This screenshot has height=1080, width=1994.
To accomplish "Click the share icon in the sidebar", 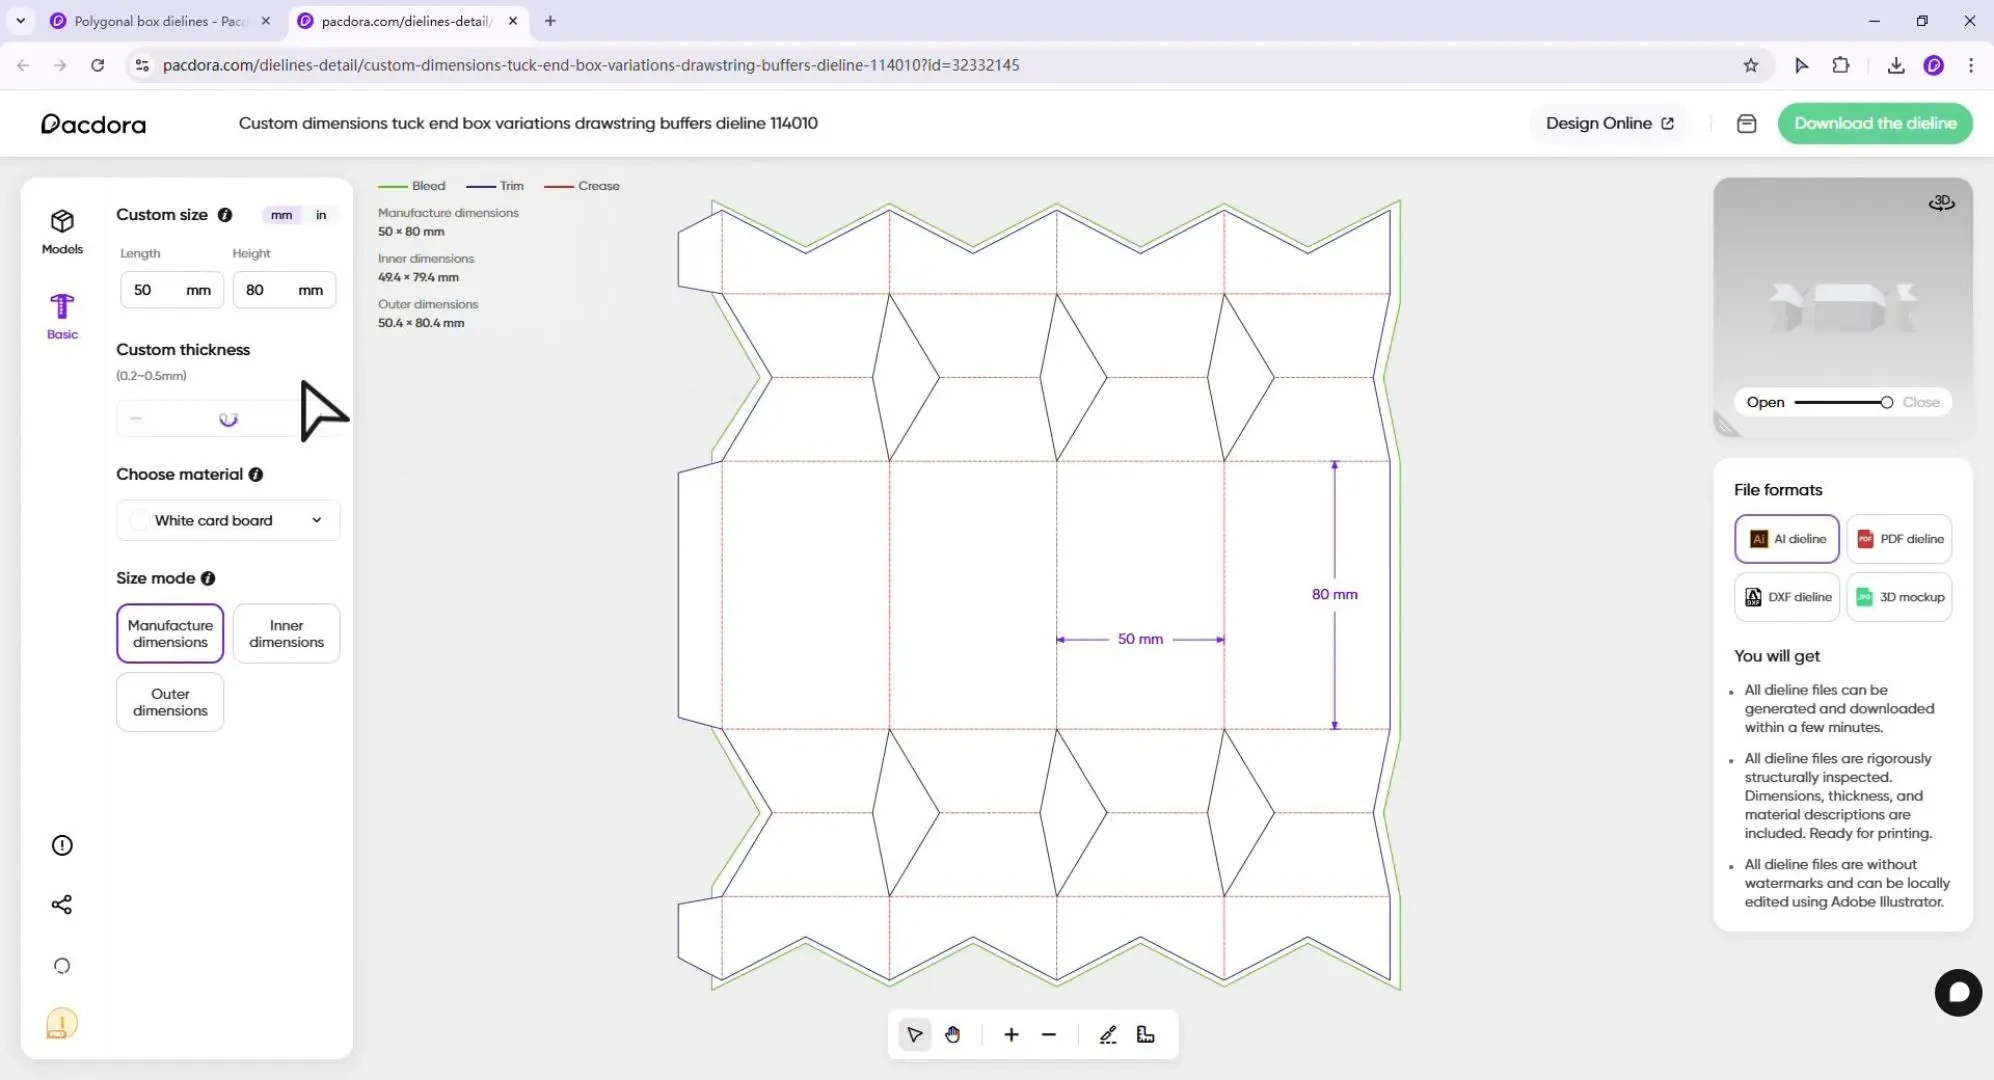I will [61, 904].
